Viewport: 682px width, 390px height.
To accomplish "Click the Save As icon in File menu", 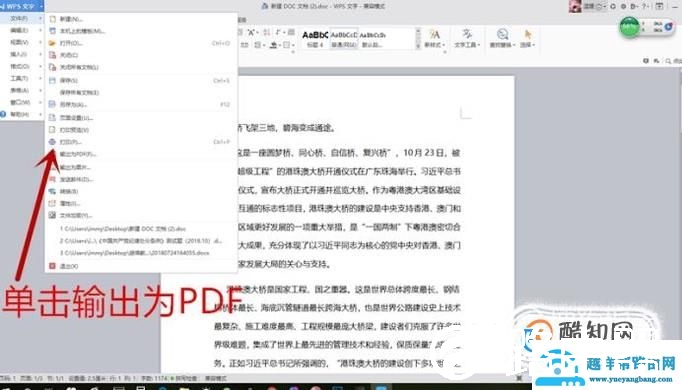I will click(x=53, y=104).
